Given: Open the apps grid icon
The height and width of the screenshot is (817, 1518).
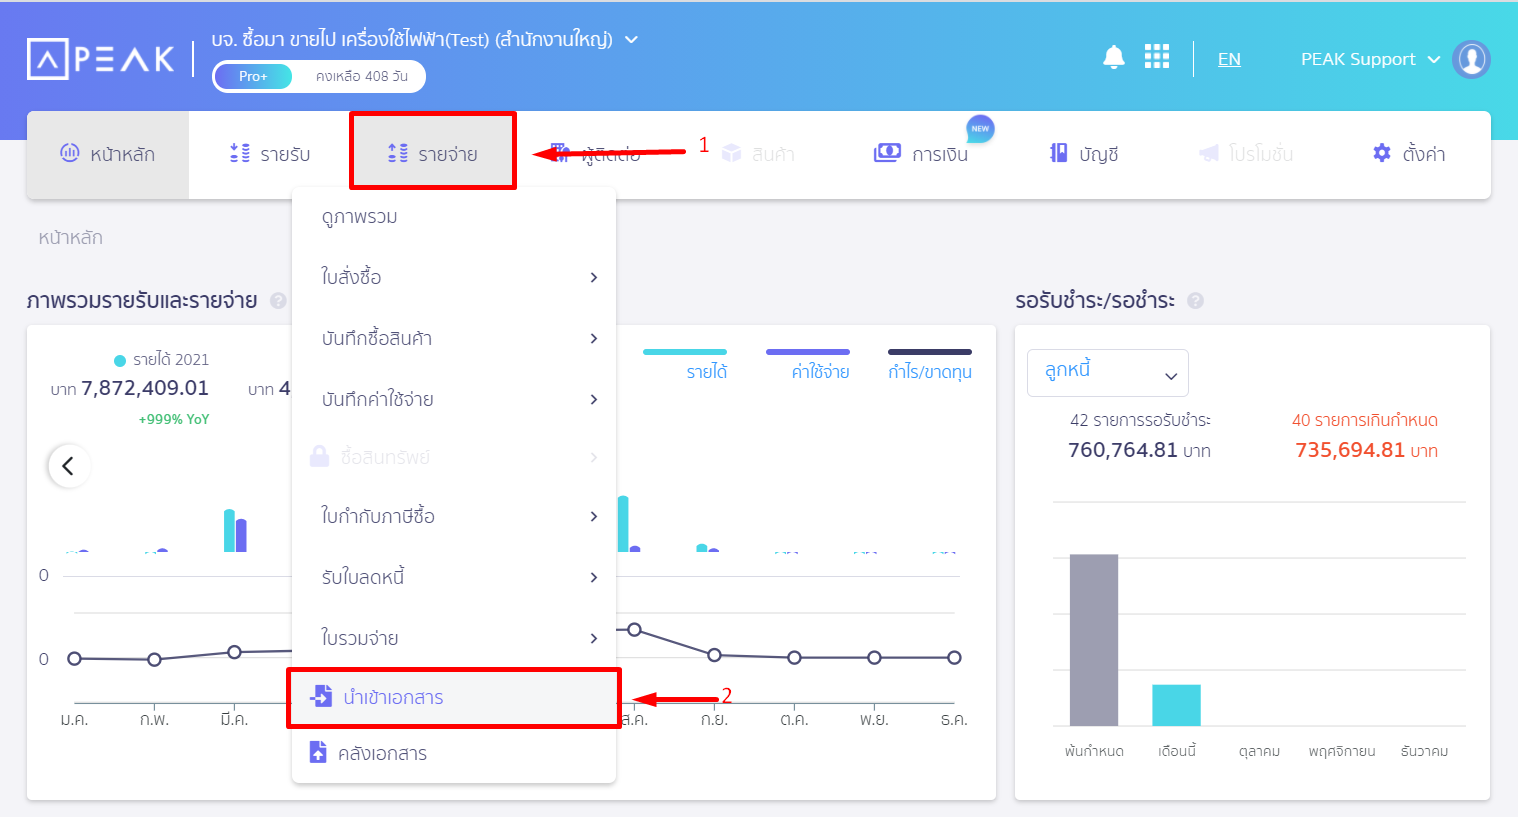Looking at the screenshot, I should [x=1156, y=57].
